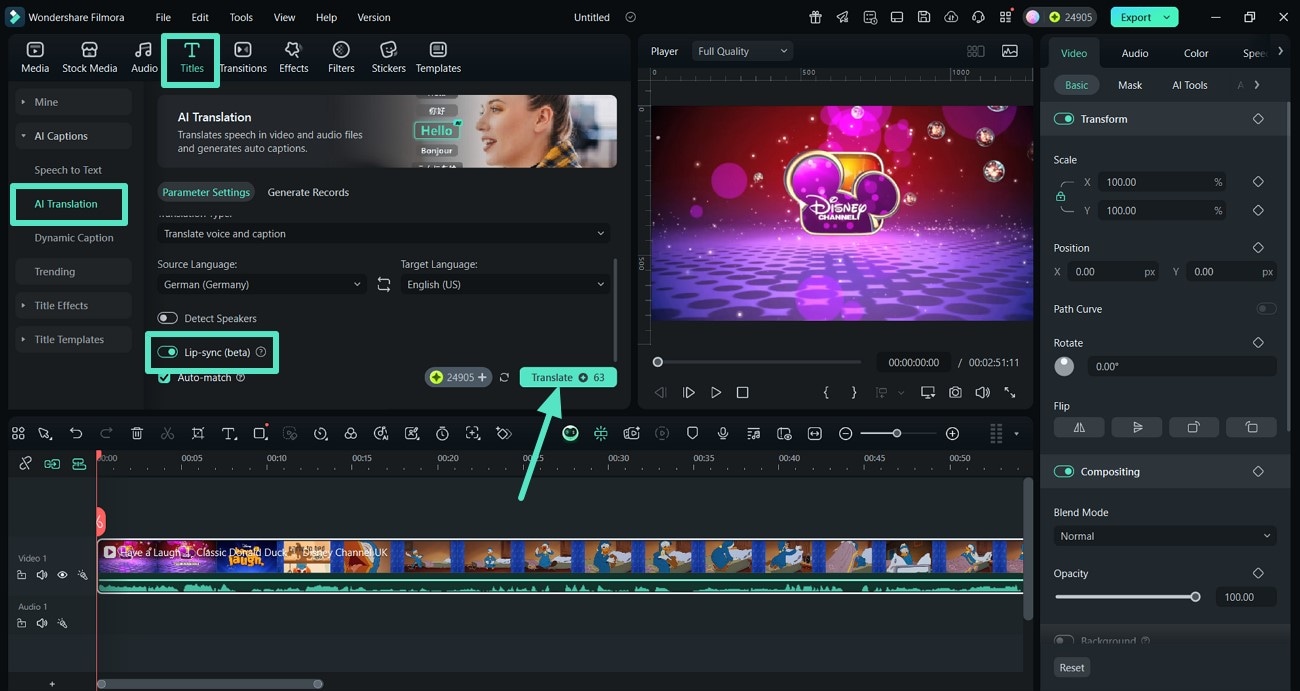The height and width of the screenshot is (691, 1300).
Task: Open the Full Quality player dropdown
Action: [x=742, y=51]
